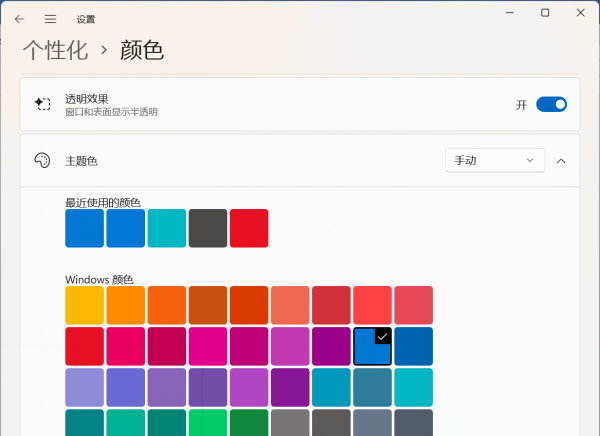Select the bright green Windows color
Image resolution: width=600 pixels, height=436 pixels.
[208, 422]
